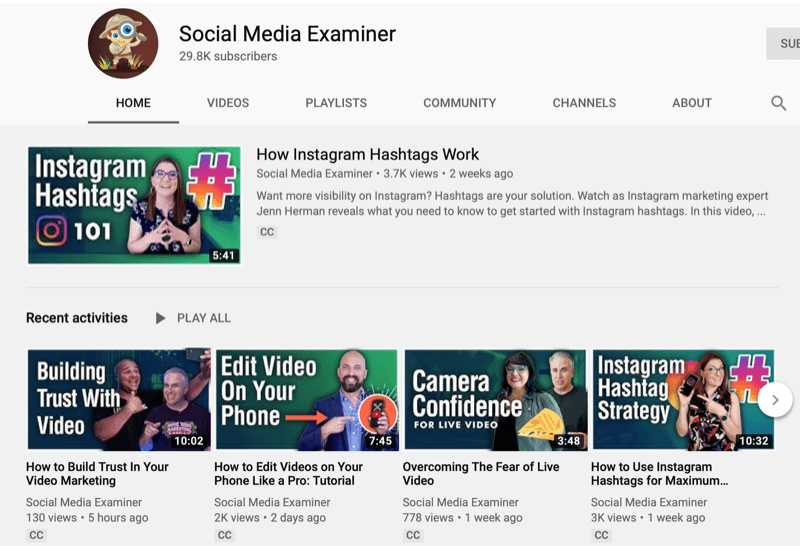Click the partially visible Subscribe button

pyautogui.click(x=783, y=43)
